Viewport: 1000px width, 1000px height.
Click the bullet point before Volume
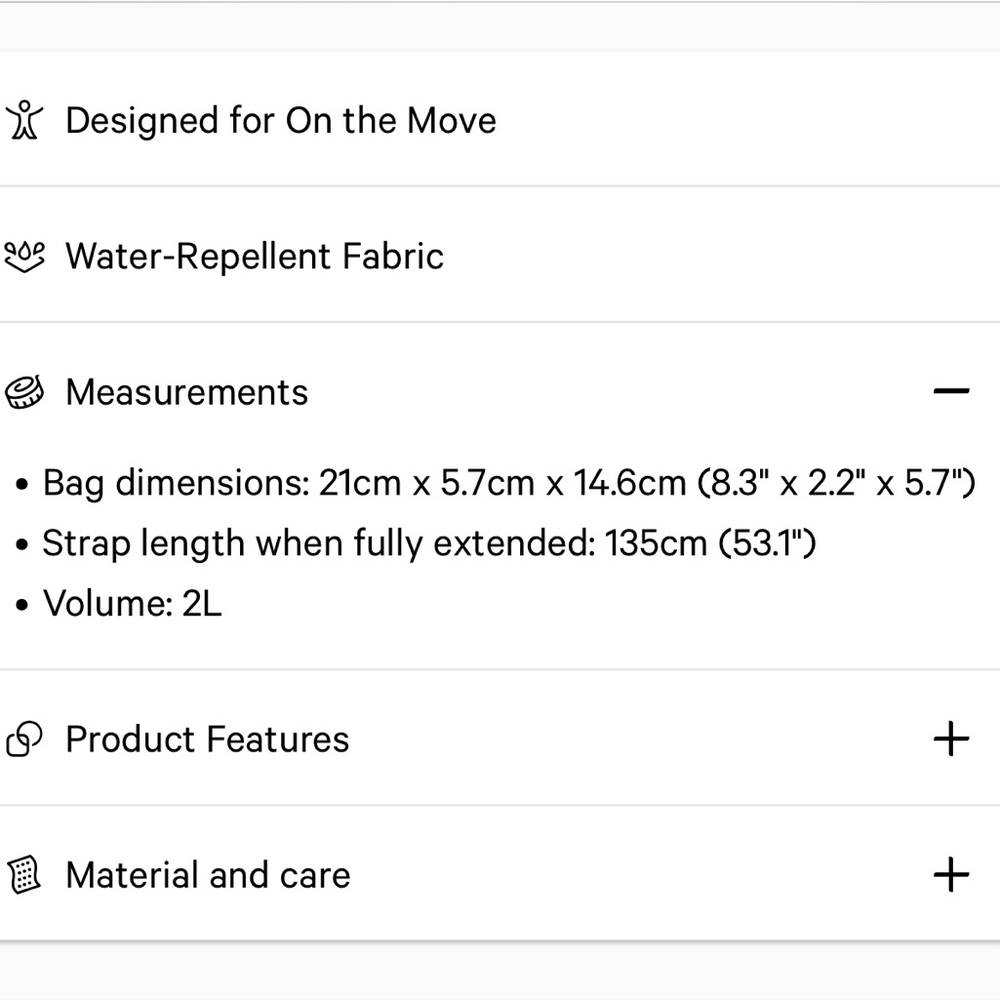click(24, 606)
